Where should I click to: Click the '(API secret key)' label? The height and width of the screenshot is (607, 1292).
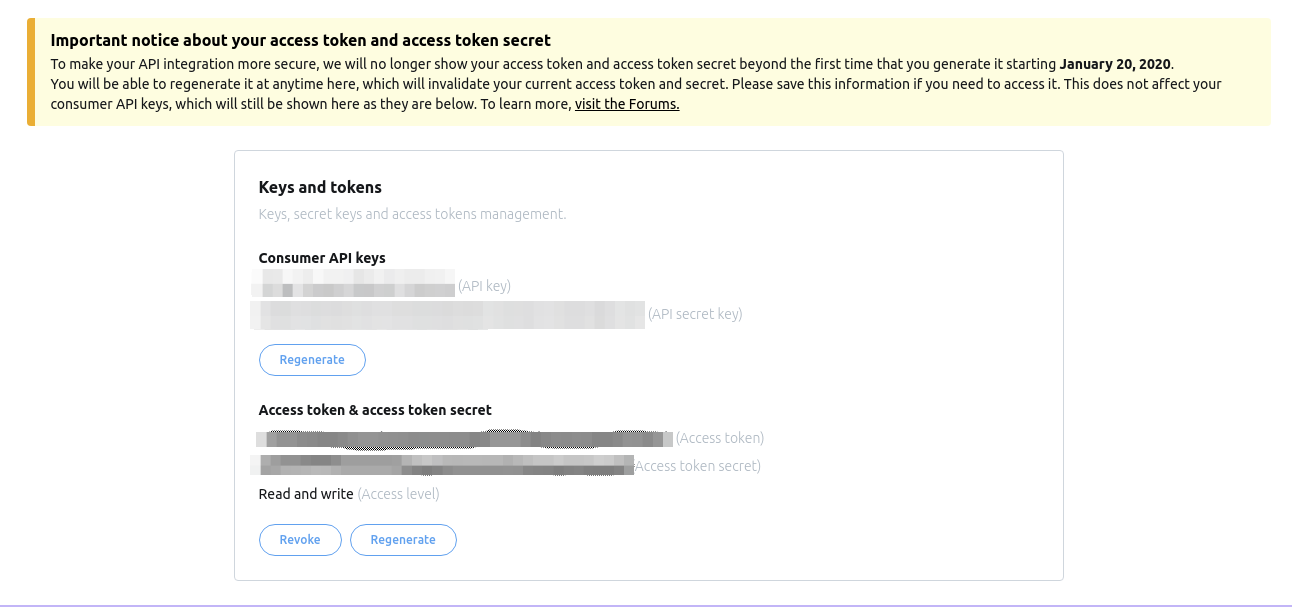[x=694, y=314]
